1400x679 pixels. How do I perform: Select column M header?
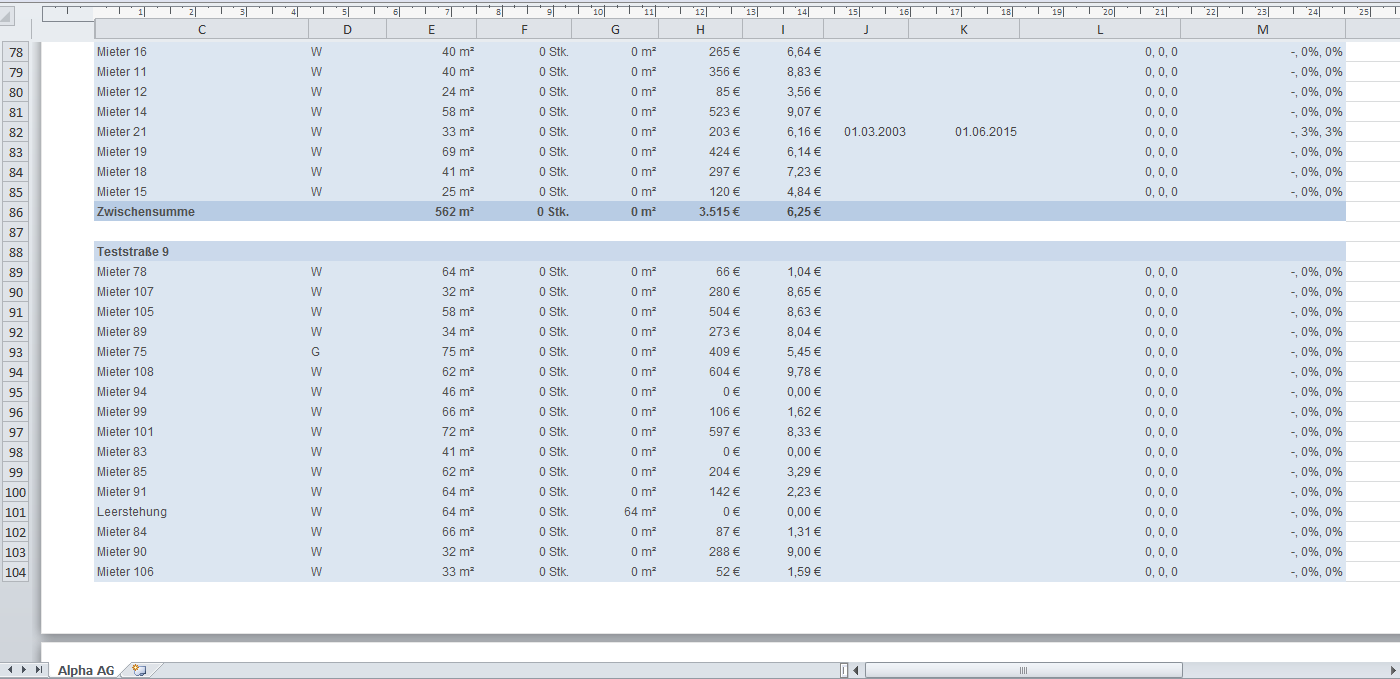click(1263, 30)
